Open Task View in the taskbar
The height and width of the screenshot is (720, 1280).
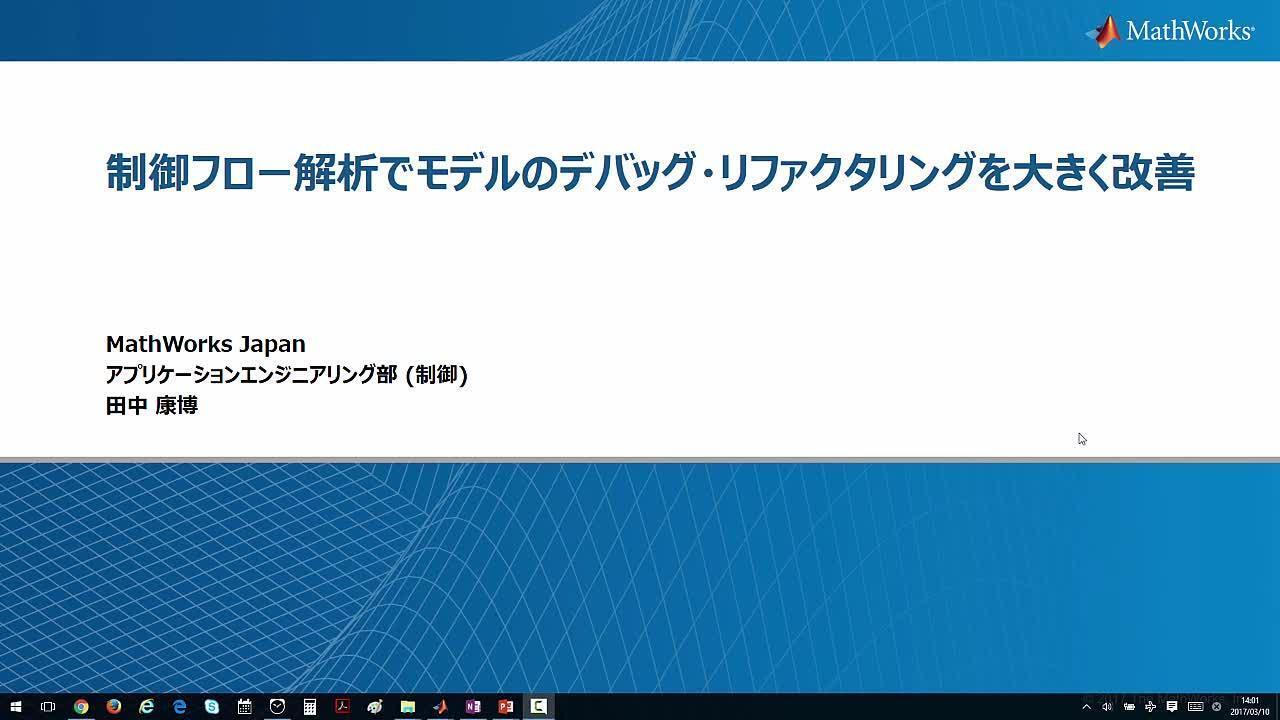point(48,706)
